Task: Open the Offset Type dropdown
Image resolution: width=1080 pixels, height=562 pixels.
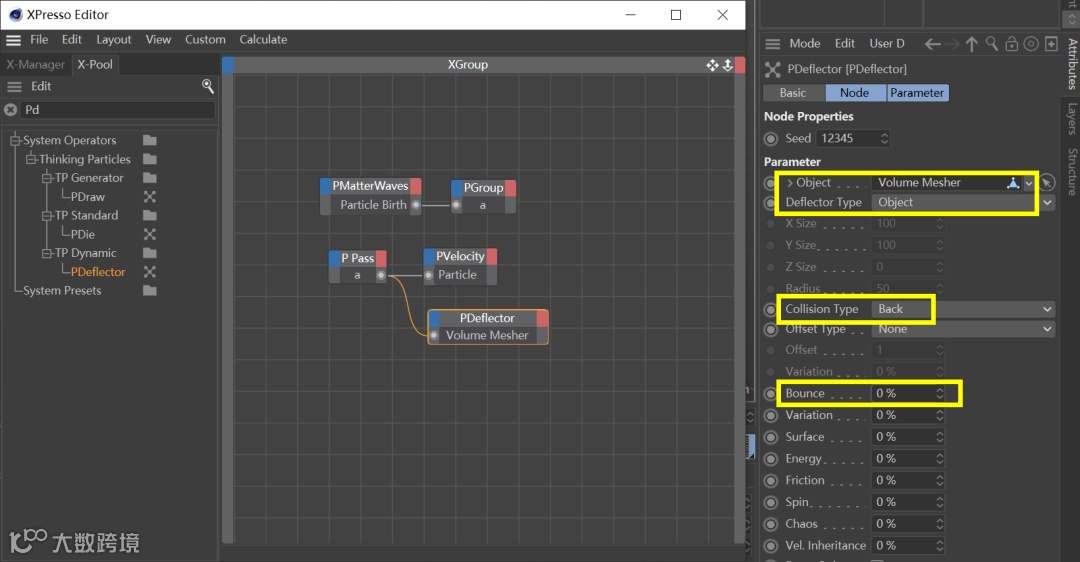Action: (963, 329)
